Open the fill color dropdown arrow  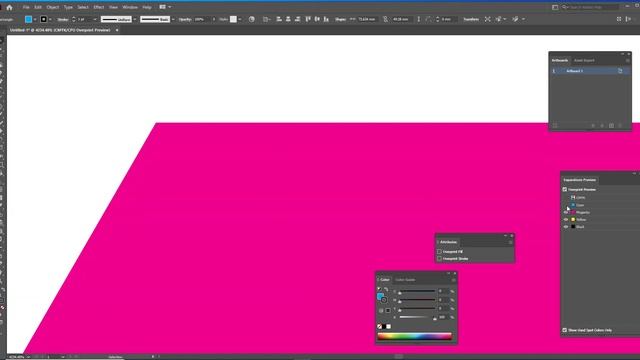tap(36, 19)
